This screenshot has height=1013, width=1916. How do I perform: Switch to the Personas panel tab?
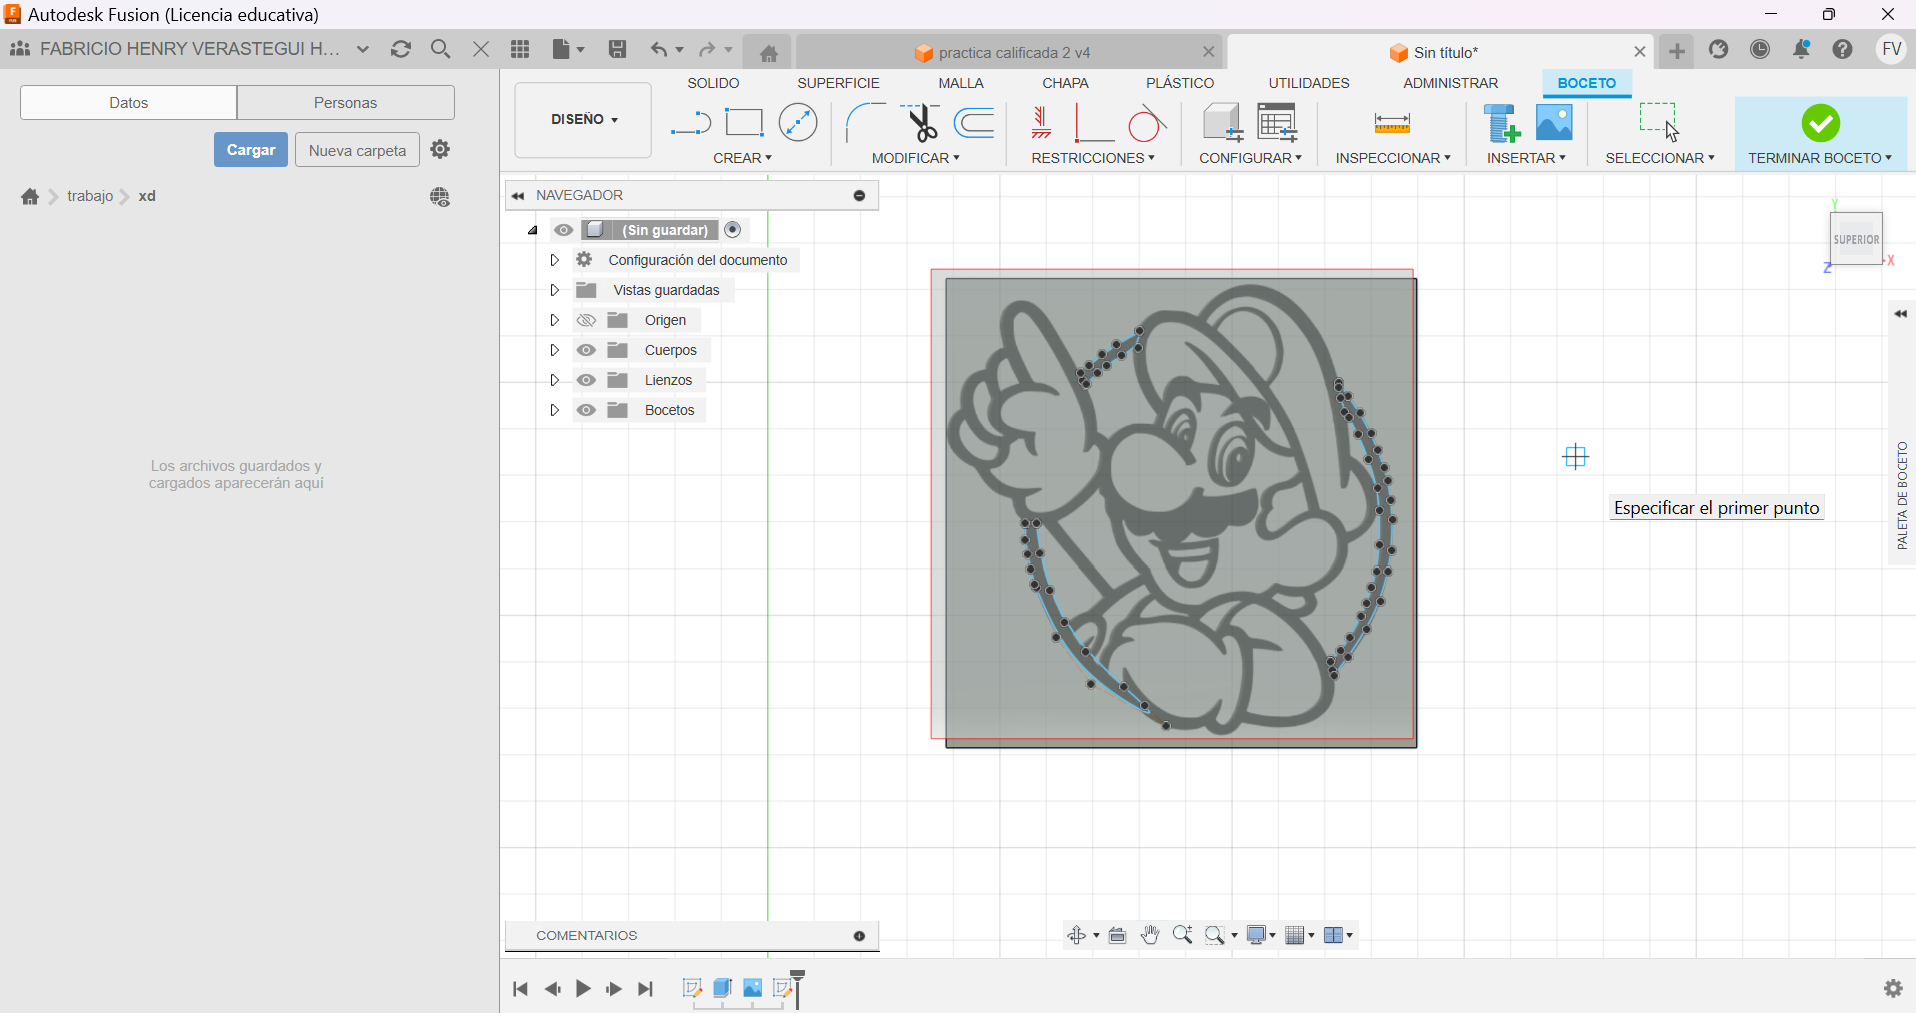[x=345, y=102]
